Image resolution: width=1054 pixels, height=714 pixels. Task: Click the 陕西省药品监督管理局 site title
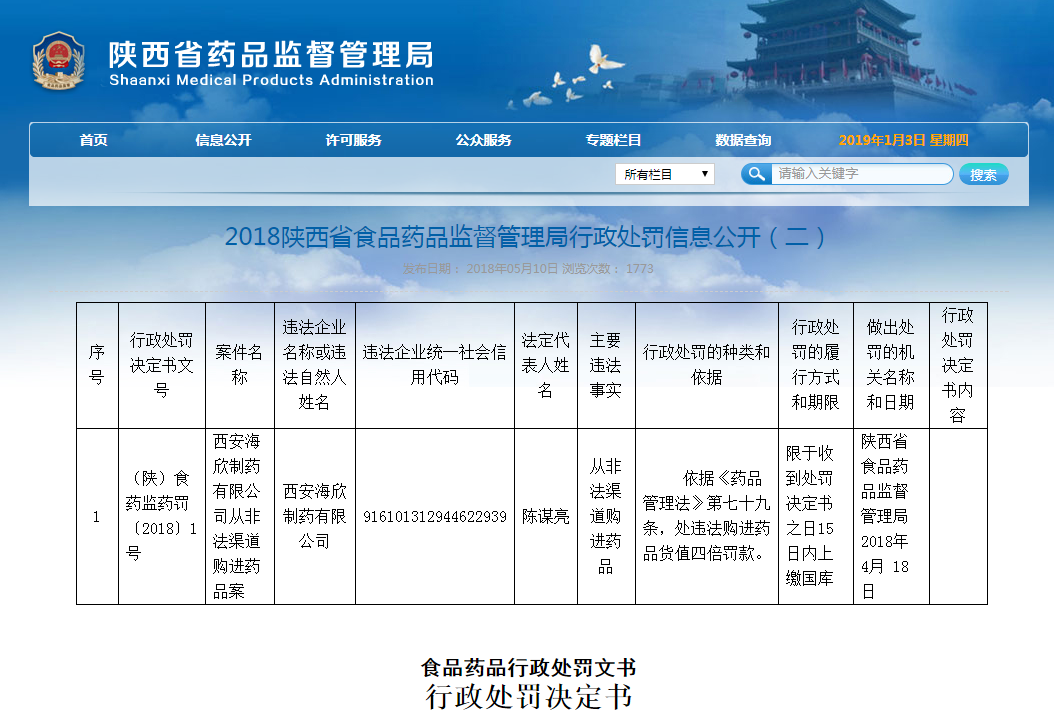pos(270,52)
